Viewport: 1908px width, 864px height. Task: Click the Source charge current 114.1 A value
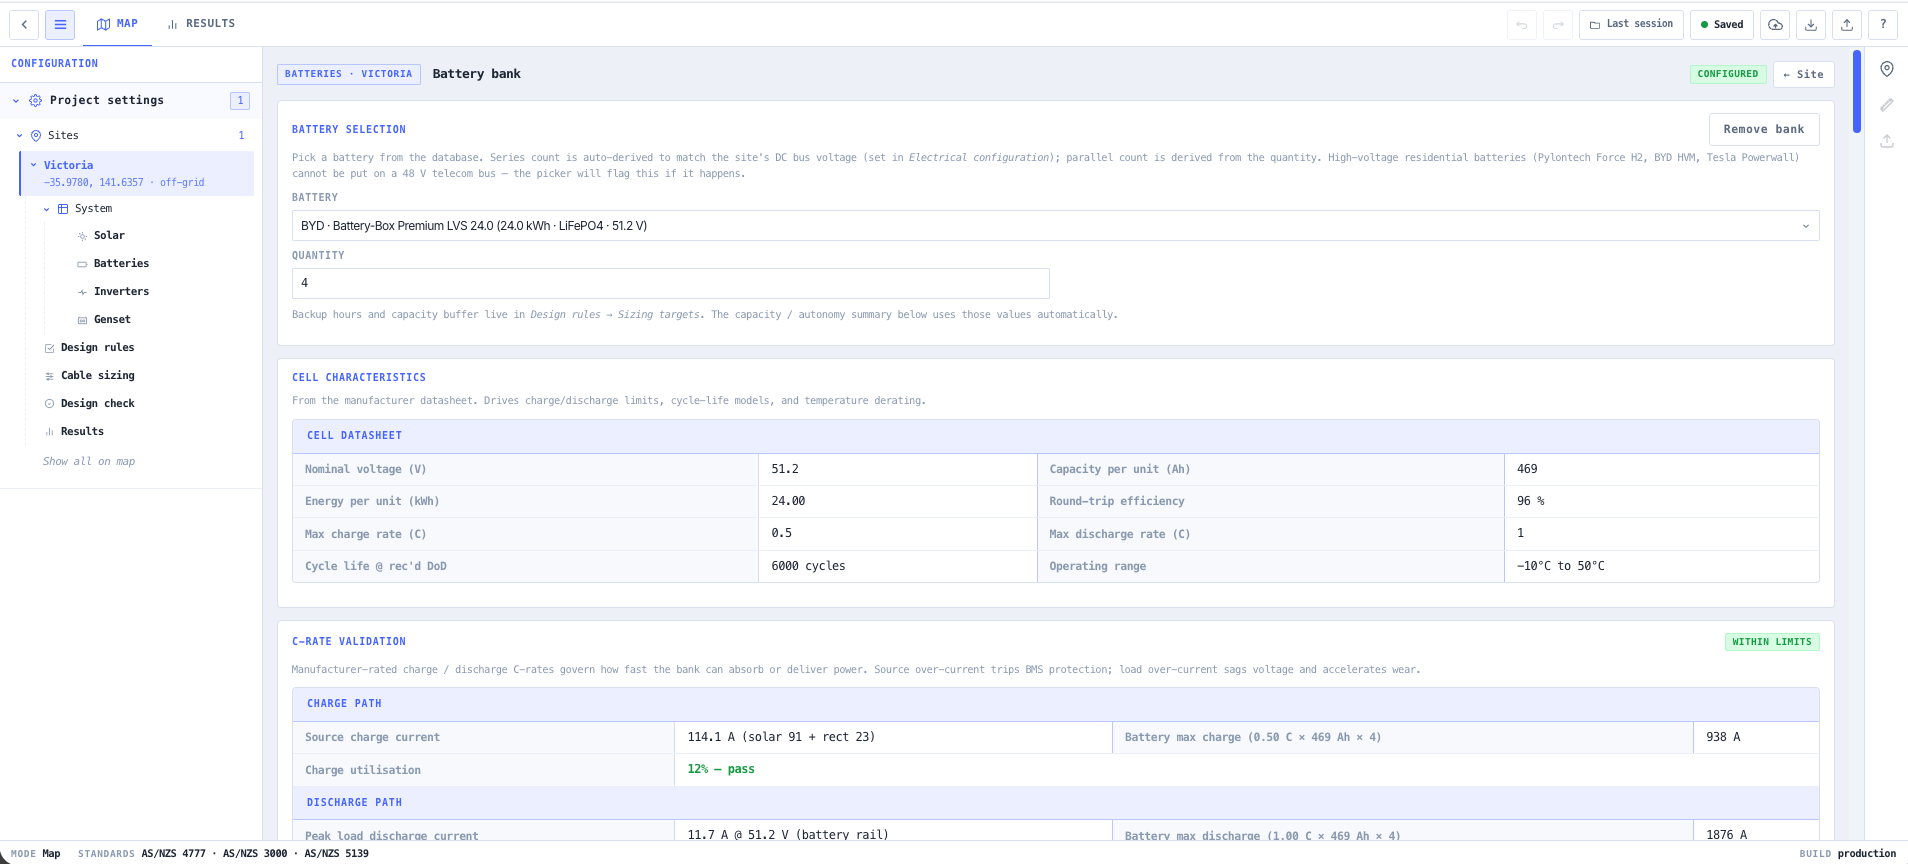pos(781,737)
